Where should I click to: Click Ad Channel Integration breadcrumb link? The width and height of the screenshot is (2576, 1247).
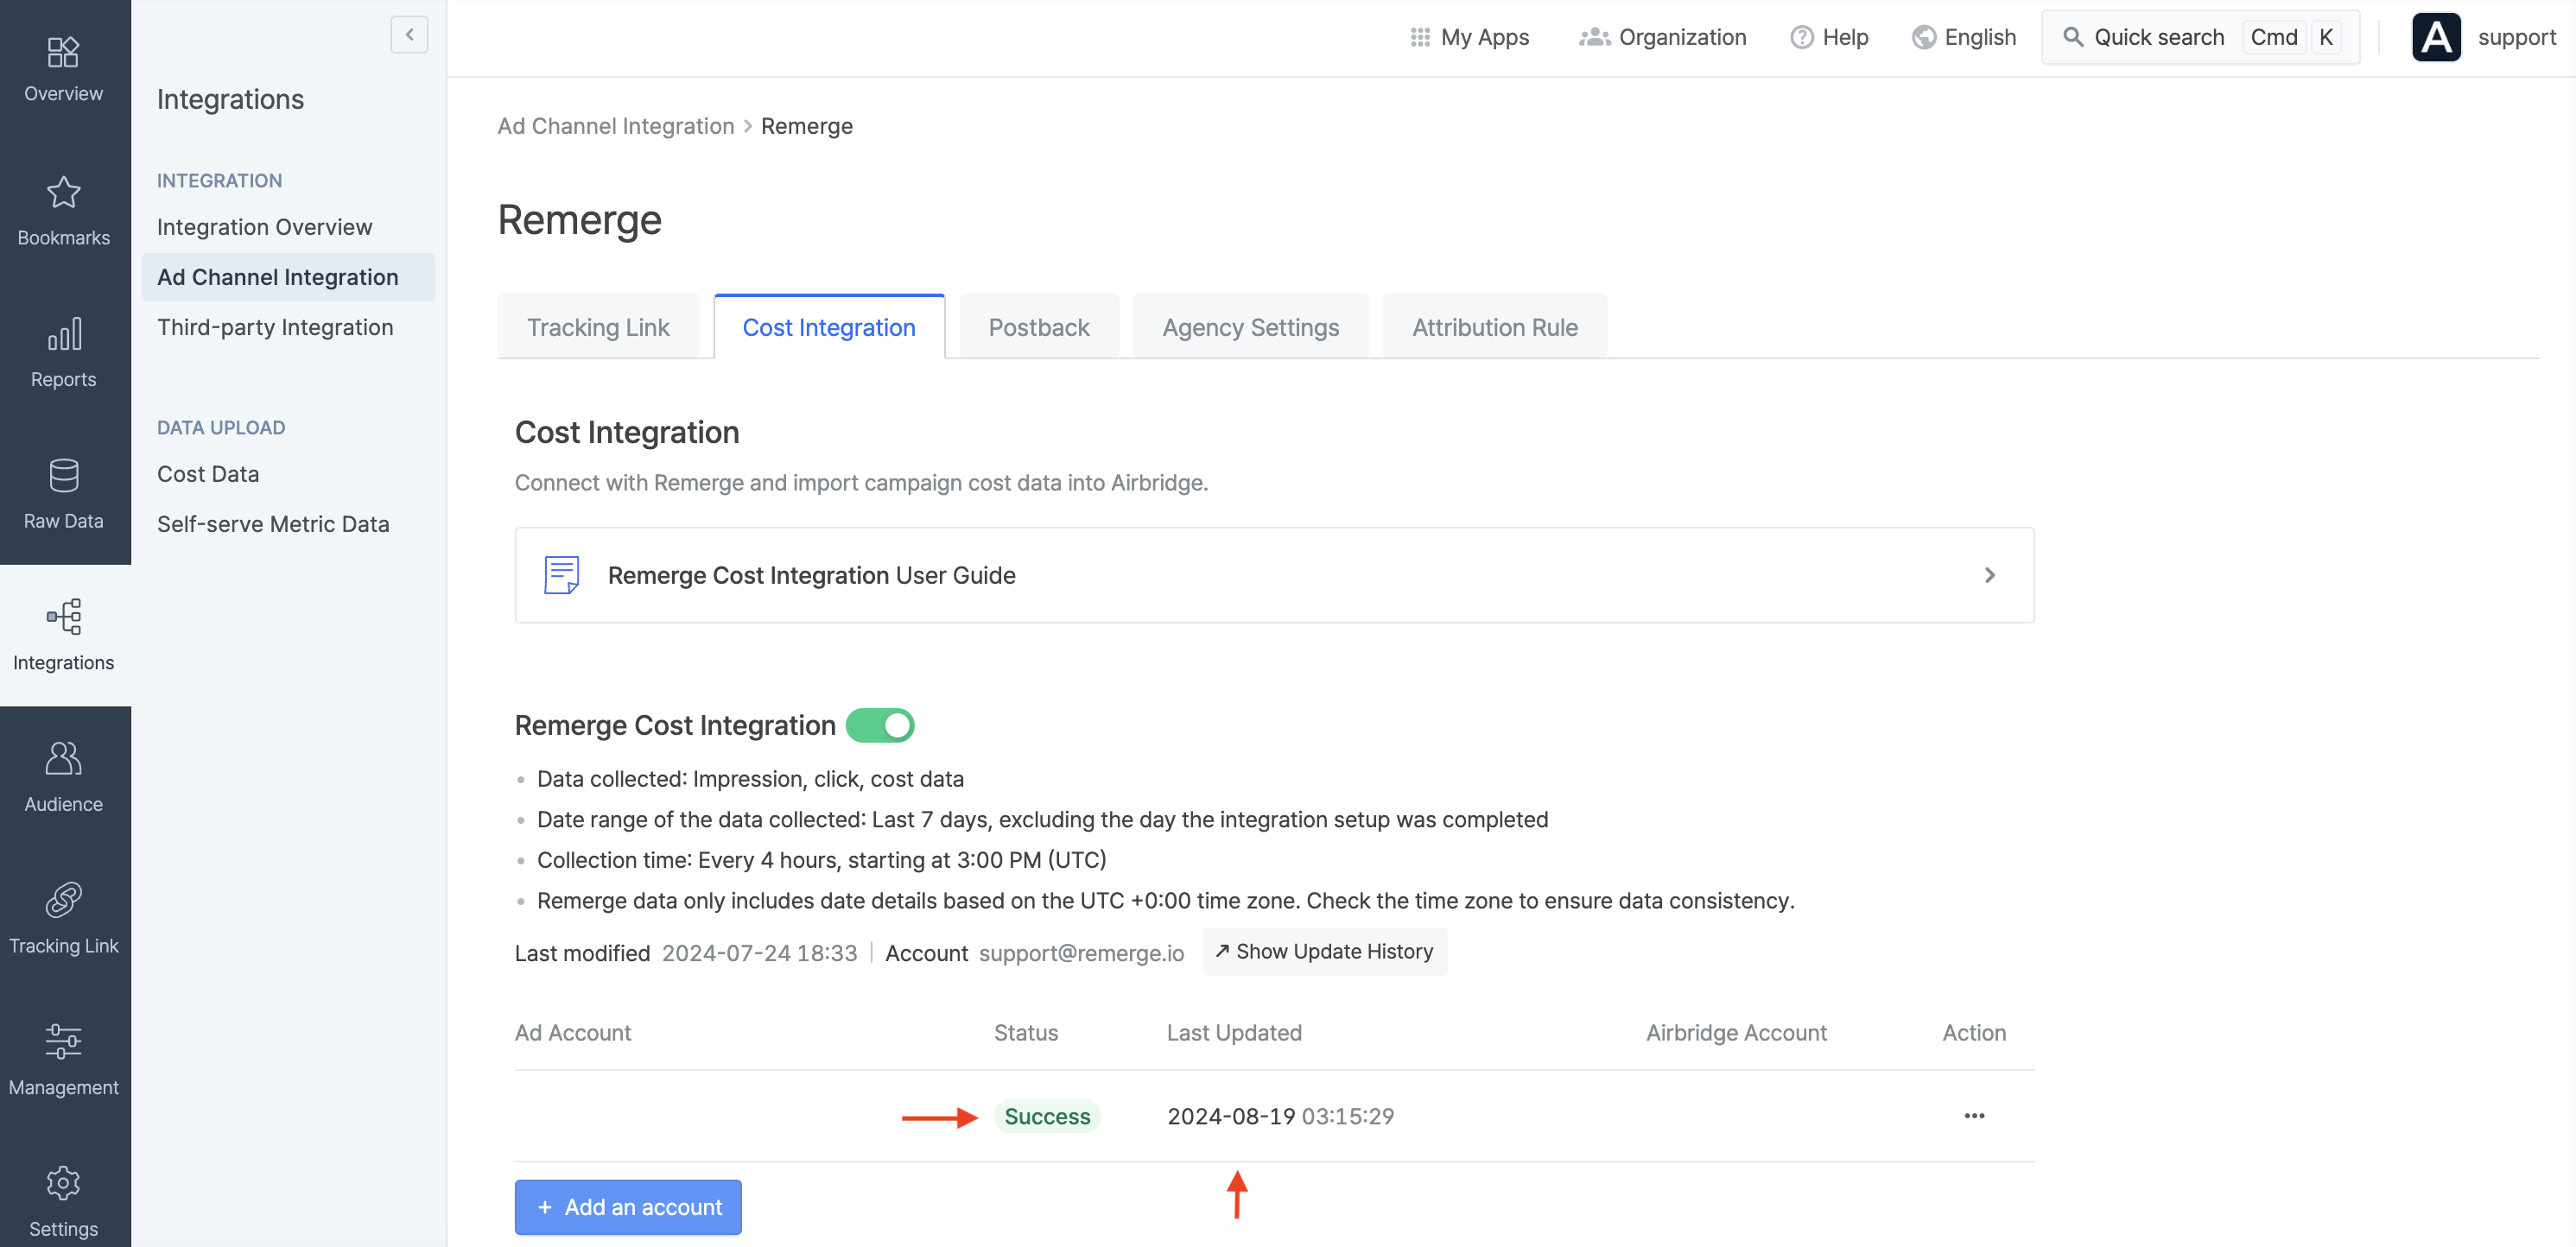click(615, 126)
